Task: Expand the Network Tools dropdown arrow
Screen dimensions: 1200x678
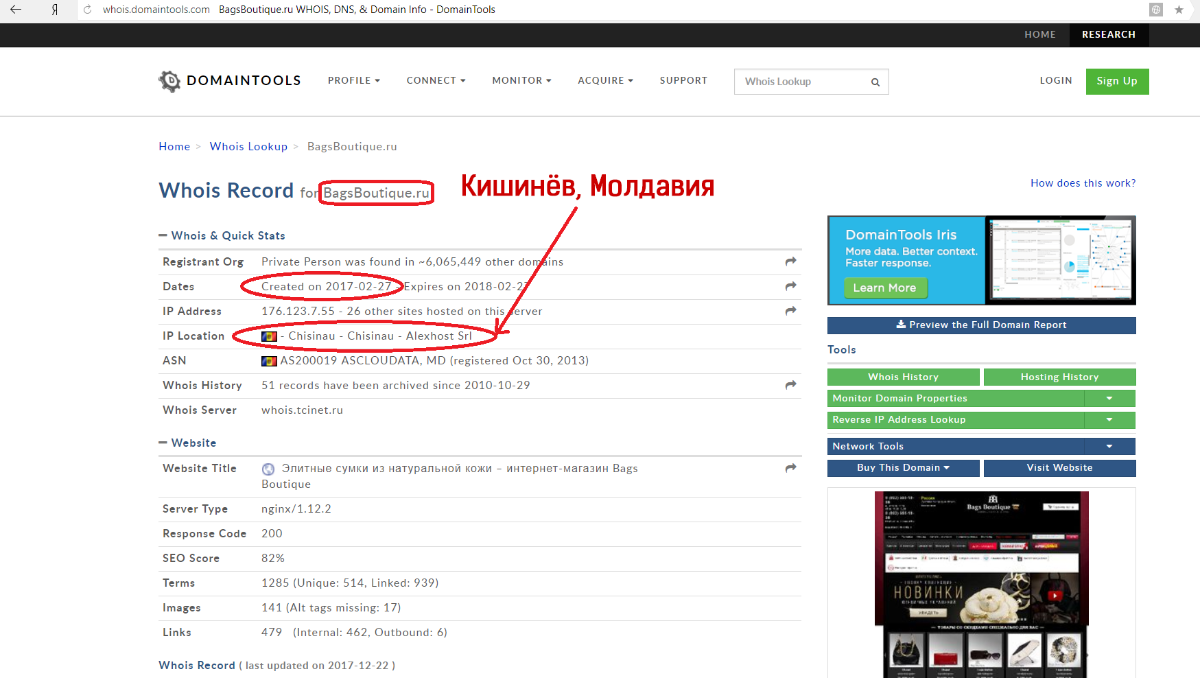Action: [x=1110, y=447]
